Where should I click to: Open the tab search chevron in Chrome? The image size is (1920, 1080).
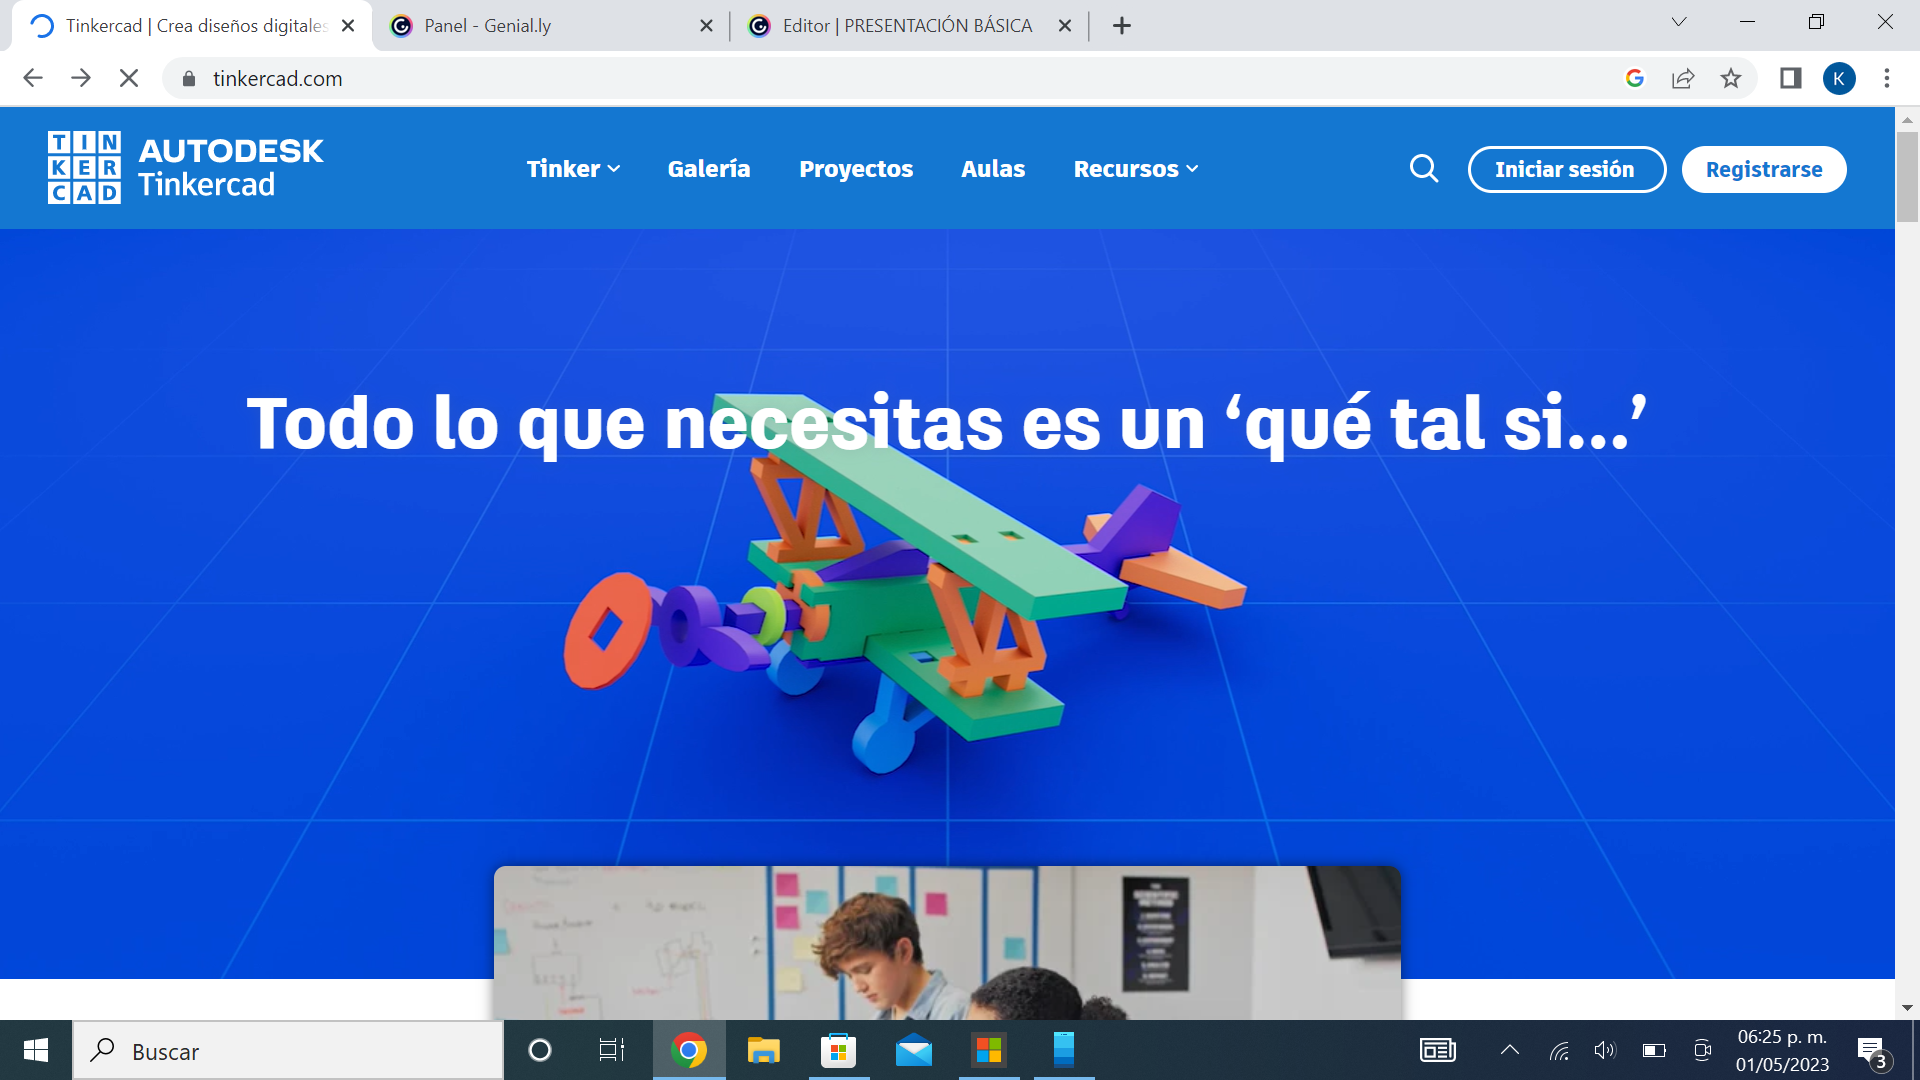click(1678, 22)
